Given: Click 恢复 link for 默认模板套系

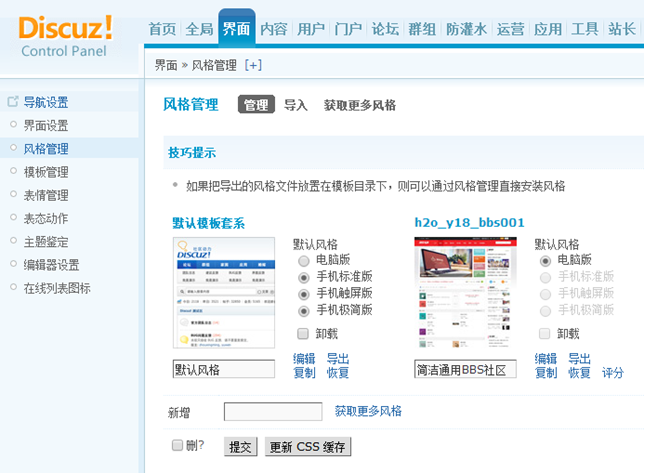Looking at the screenshot, I should point(338,373).
